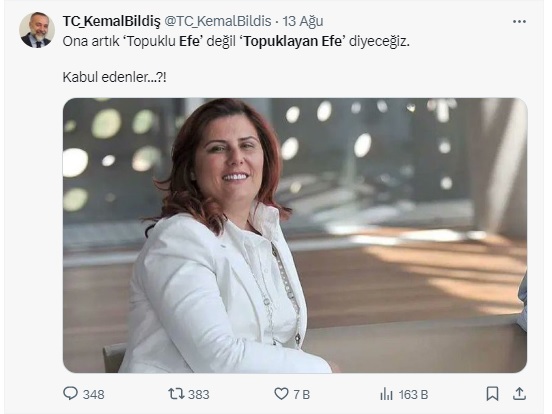Screen dimensions: 552x414
Task: Open the view analytics bar chart icon
Action: [386, 394]
